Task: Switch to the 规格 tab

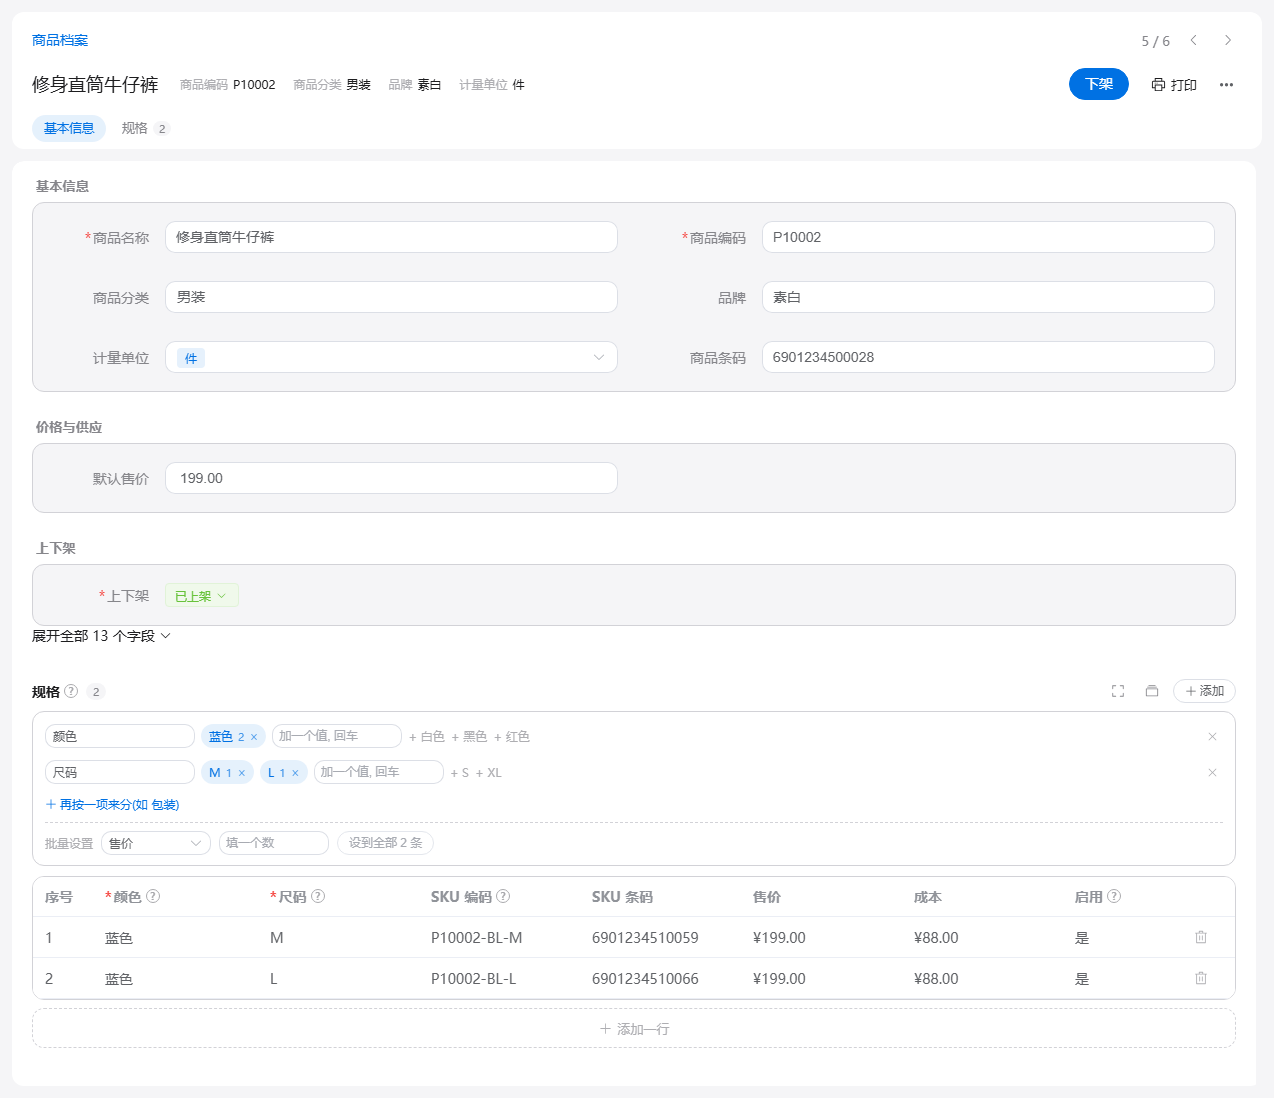Action: pos(145,128)
